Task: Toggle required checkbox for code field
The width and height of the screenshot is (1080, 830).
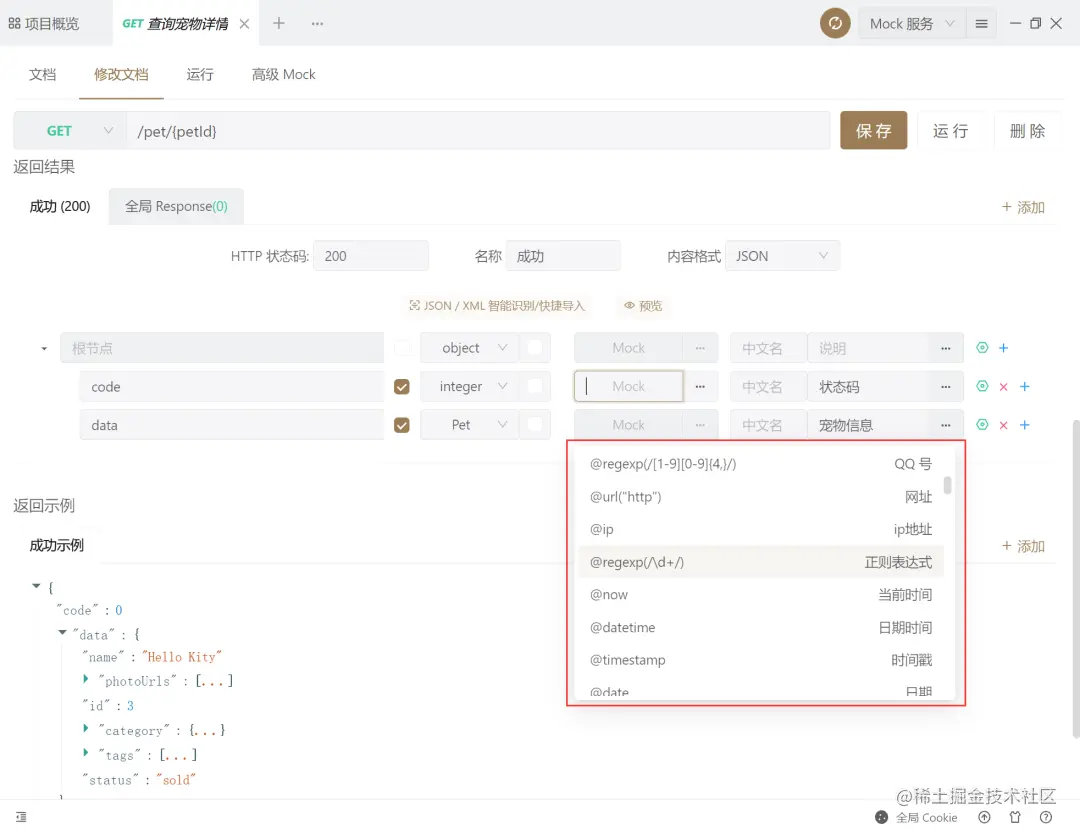Action: [x=402, y=386]
